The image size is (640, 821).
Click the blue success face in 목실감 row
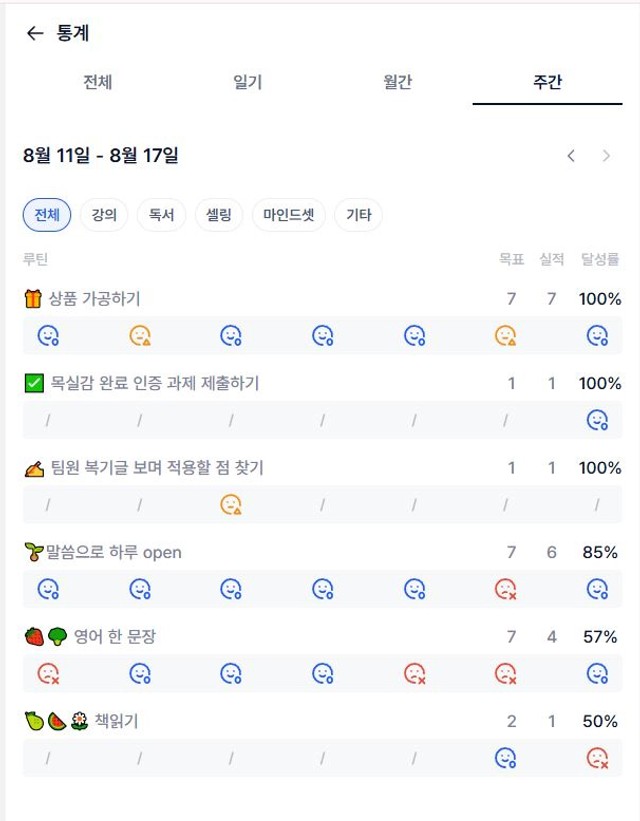click(x=597, y=420)
